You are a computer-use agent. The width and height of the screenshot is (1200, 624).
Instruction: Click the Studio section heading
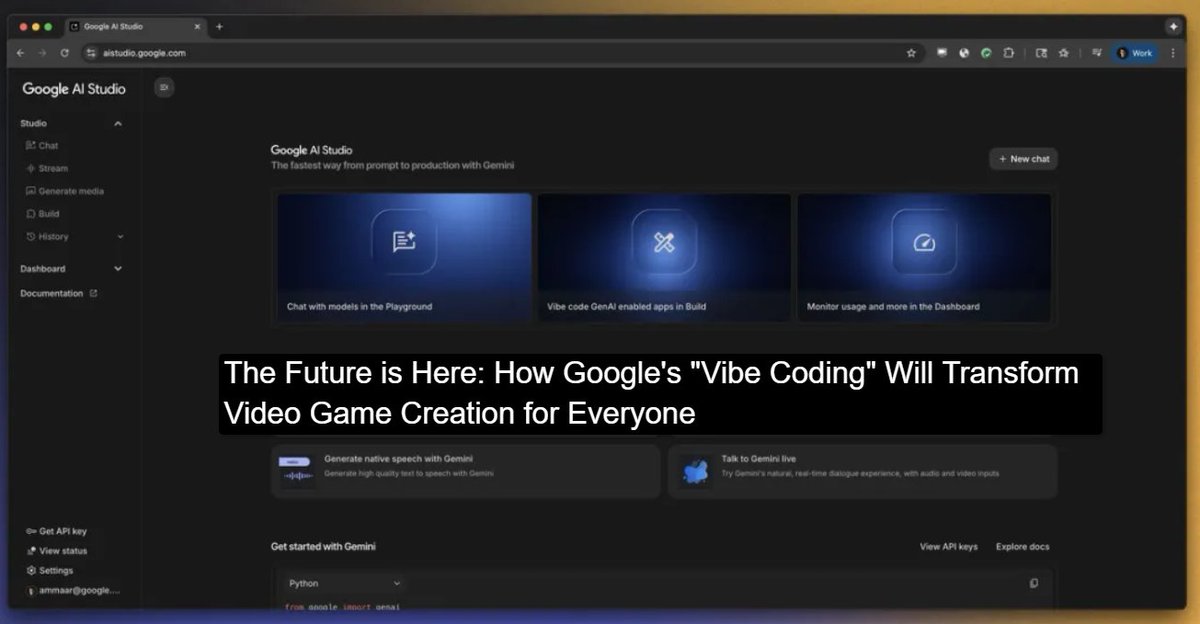coord(33,124)
